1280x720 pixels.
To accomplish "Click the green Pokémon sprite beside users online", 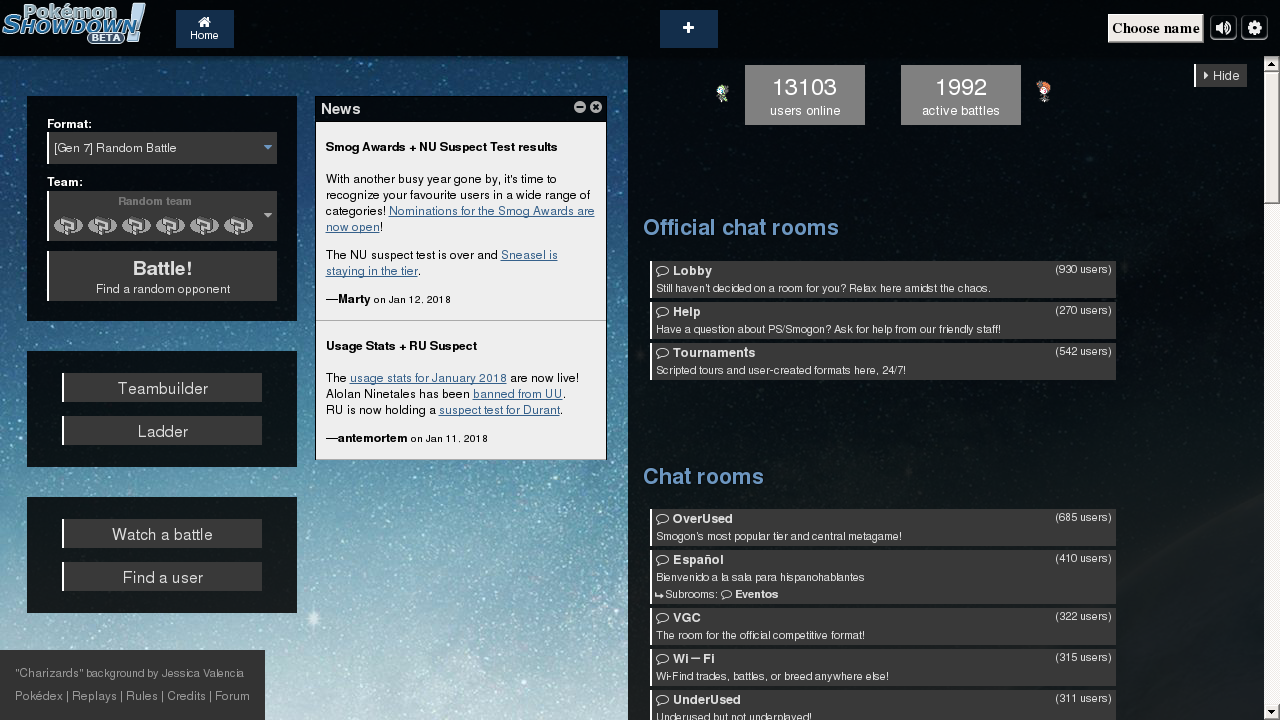I will click(723, 93).
